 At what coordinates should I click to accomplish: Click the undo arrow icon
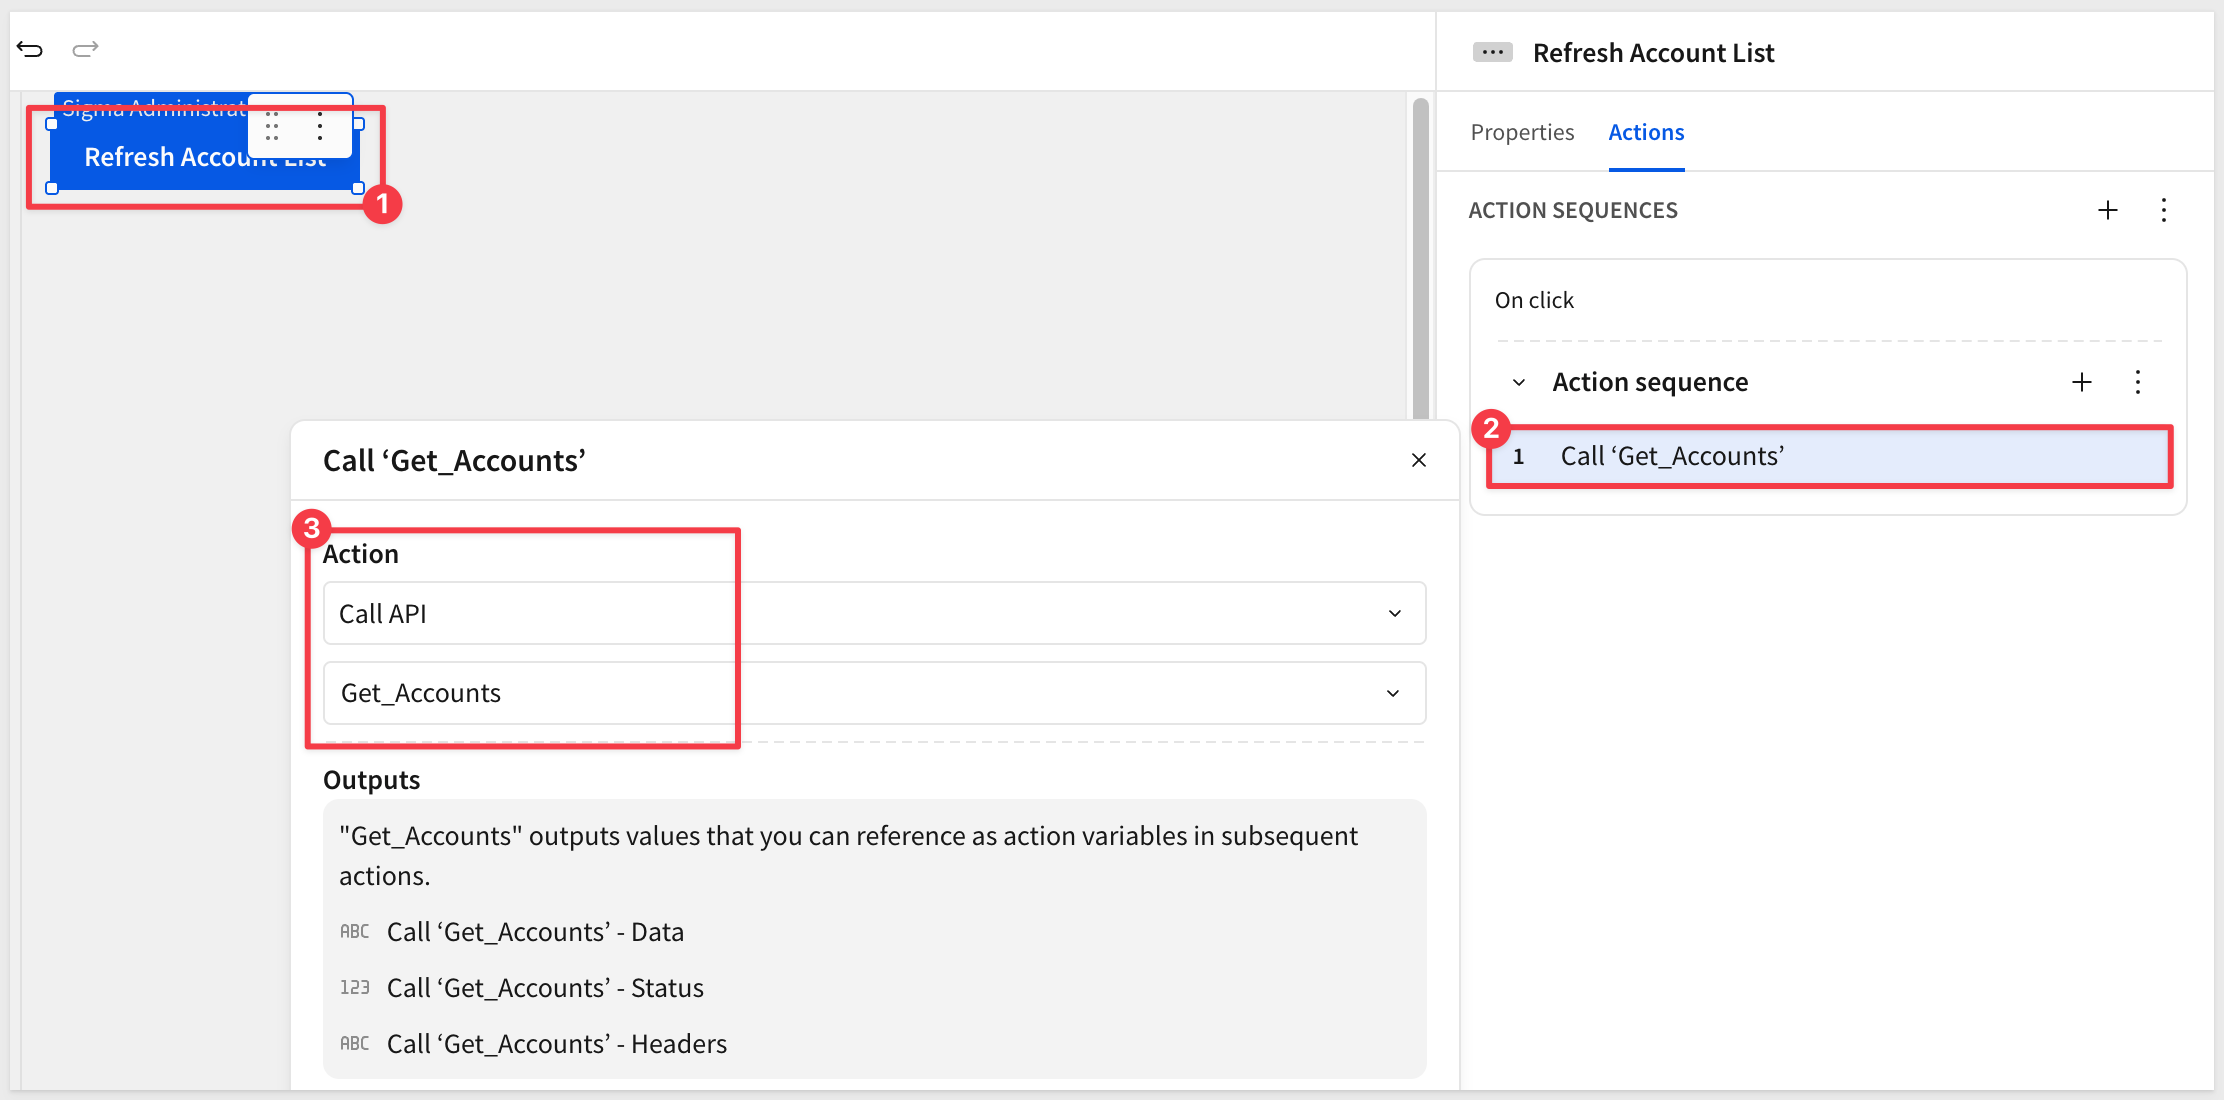pos(30,49)
